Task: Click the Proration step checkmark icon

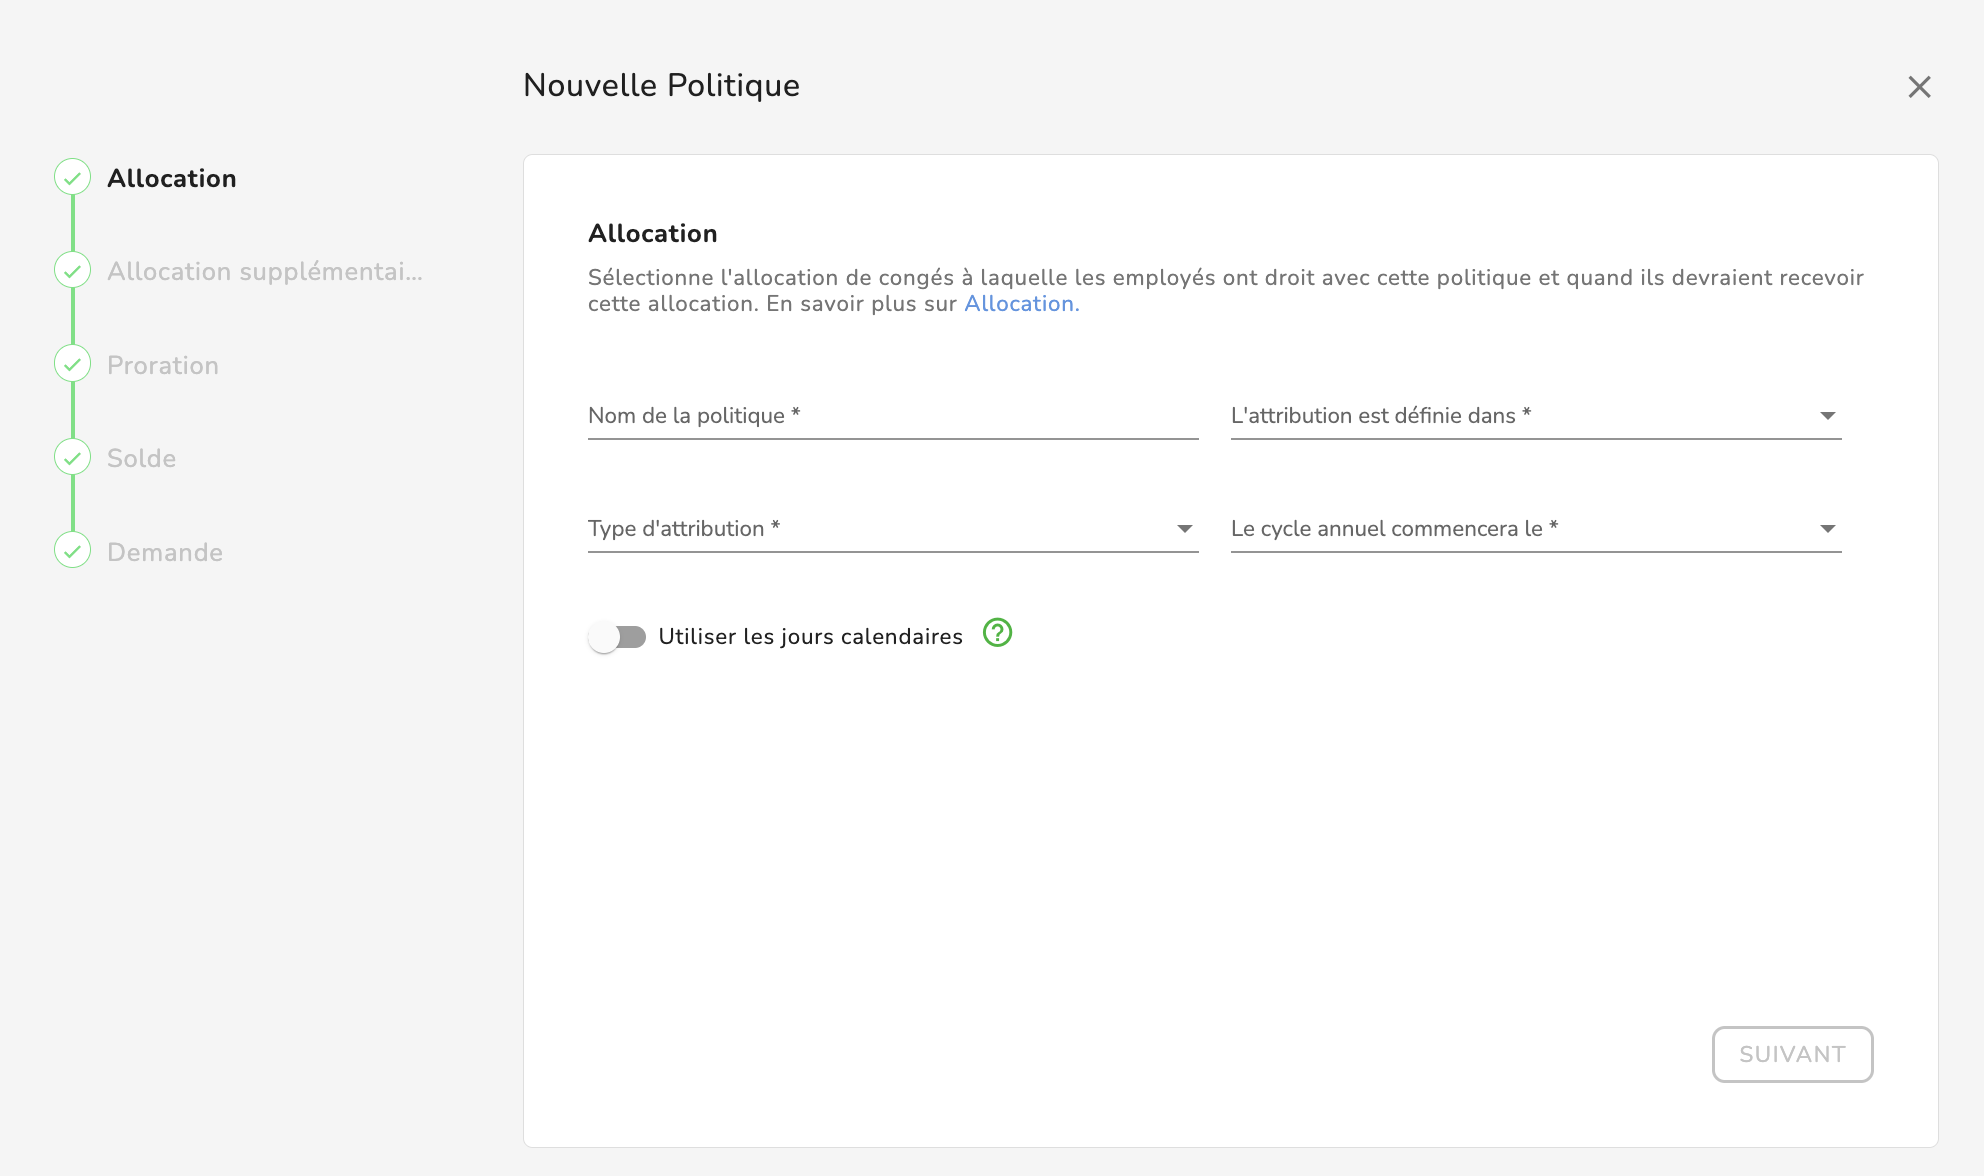Action: [x=72, y=365]
